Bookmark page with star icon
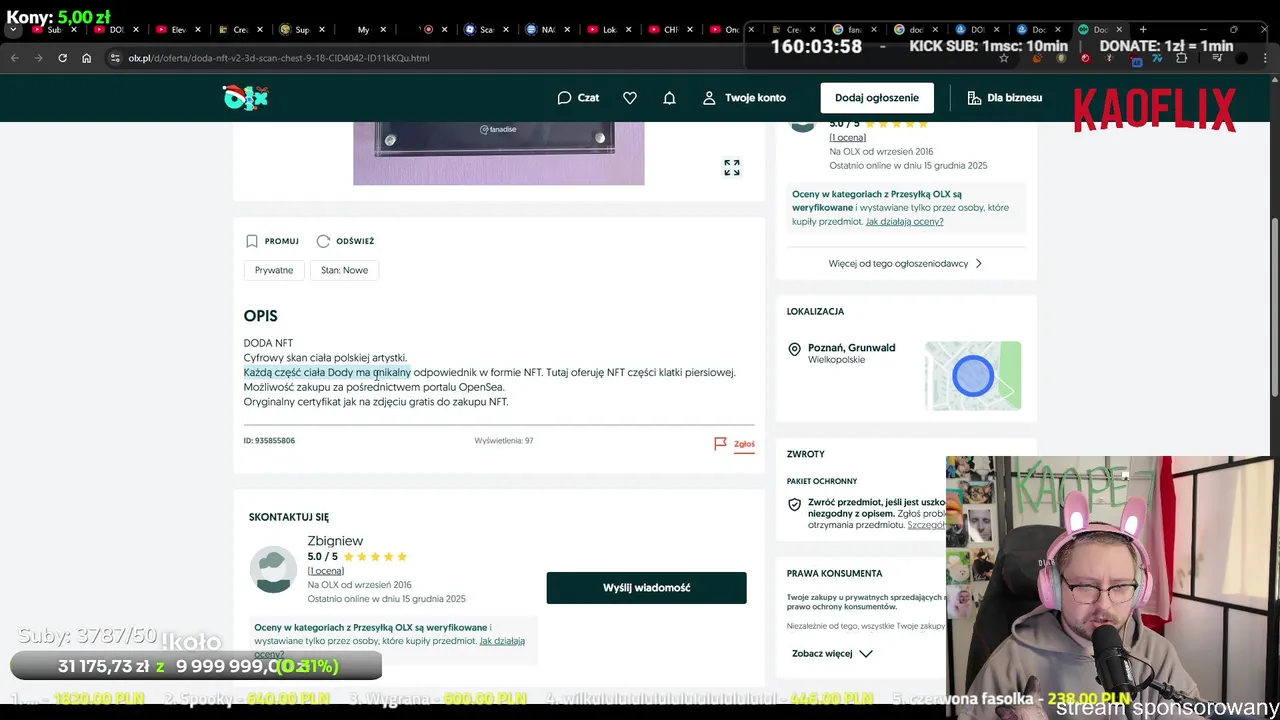The image size is (1280, 720). [x=1004, y=58]
